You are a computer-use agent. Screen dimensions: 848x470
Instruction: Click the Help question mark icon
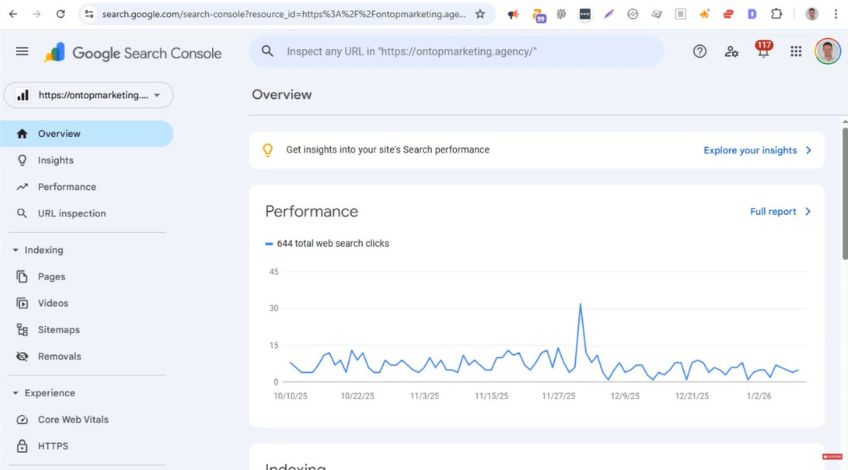click(x=700, y=52)
